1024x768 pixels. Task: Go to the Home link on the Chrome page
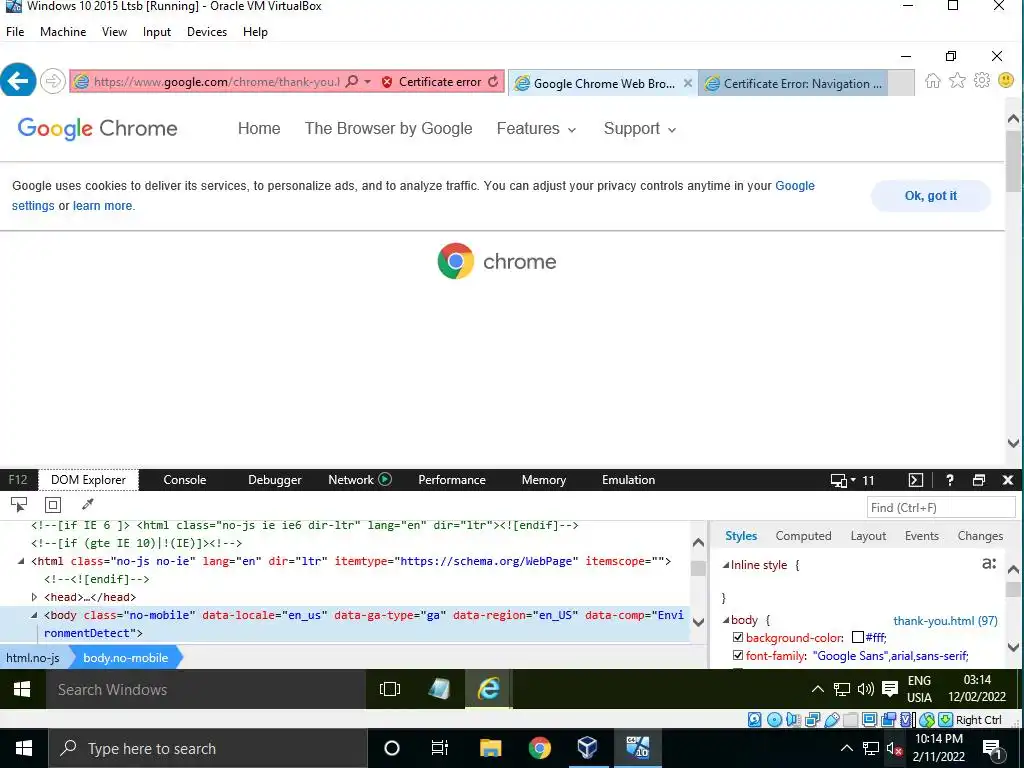259,129
